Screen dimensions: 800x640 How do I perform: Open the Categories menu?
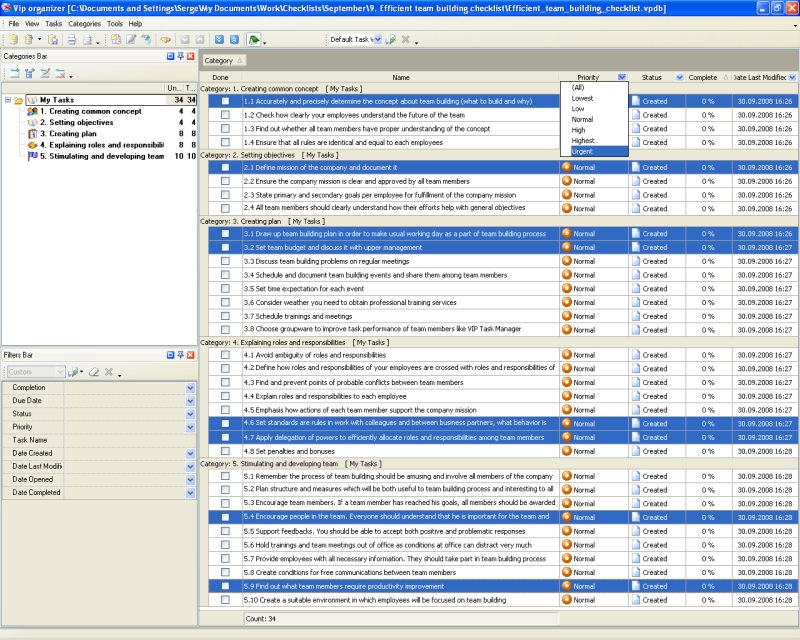coord(84,23)
